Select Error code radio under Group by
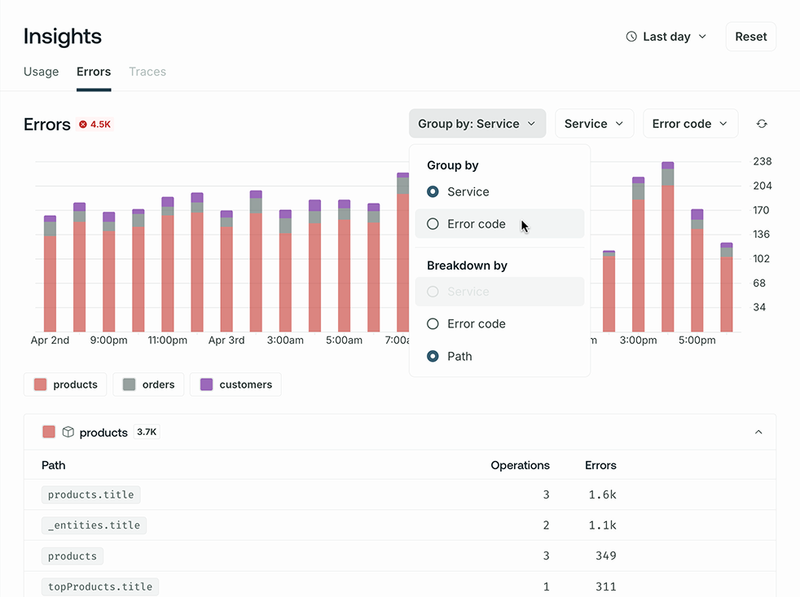Image resolution: width=800 pixels, height=597 pixels. pos(433,224)
